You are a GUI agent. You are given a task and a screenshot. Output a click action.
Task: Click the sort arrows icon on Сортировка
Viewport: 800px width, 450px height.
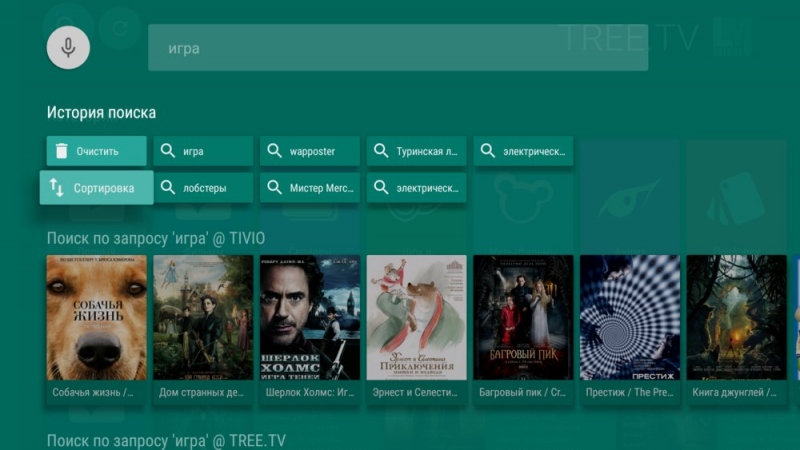[x=57, y=188]
